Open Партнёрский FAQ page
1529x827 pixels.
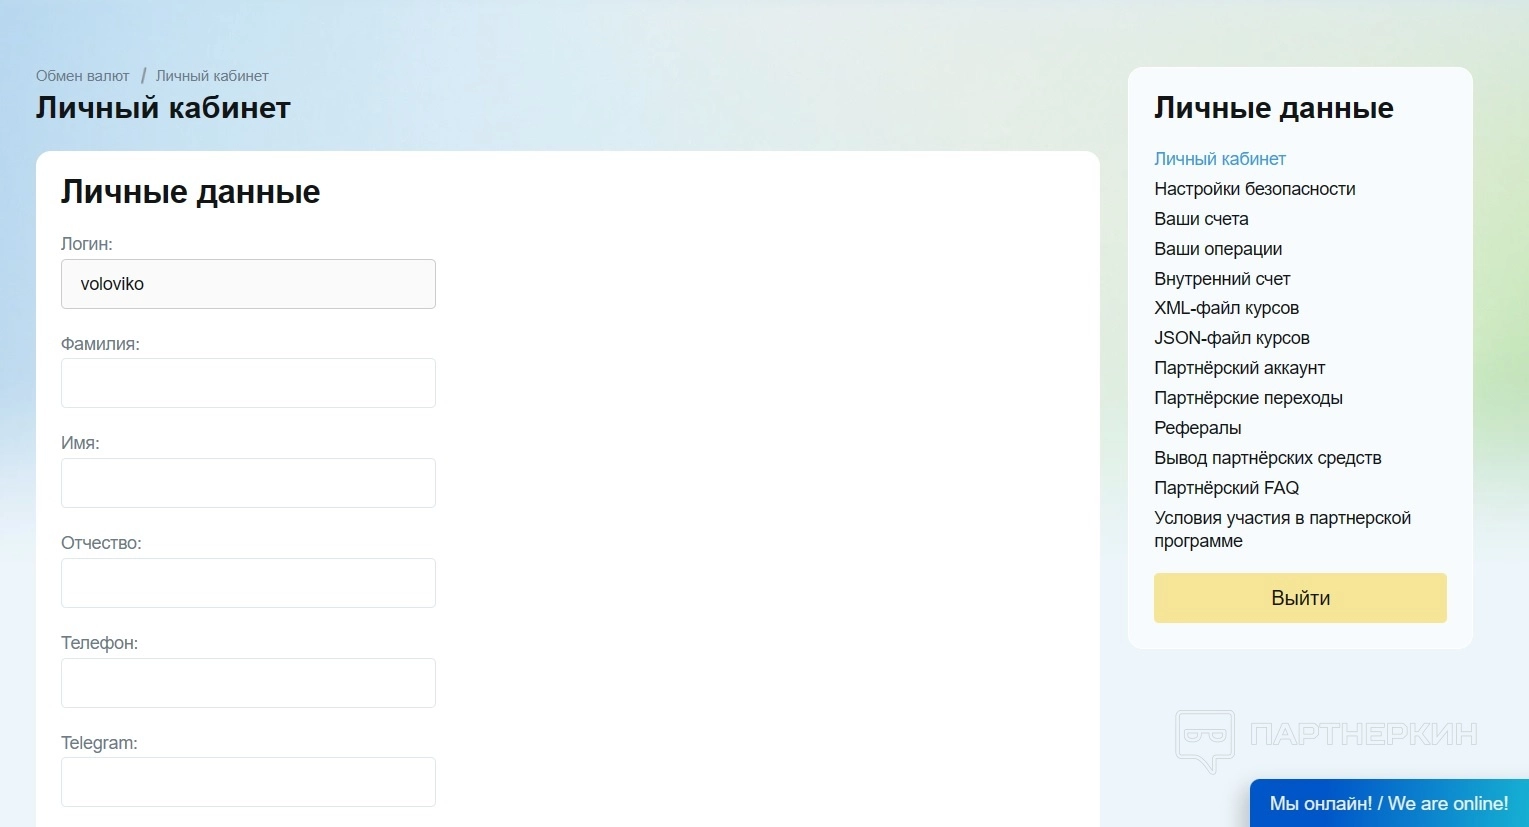tap(1227, 488)
